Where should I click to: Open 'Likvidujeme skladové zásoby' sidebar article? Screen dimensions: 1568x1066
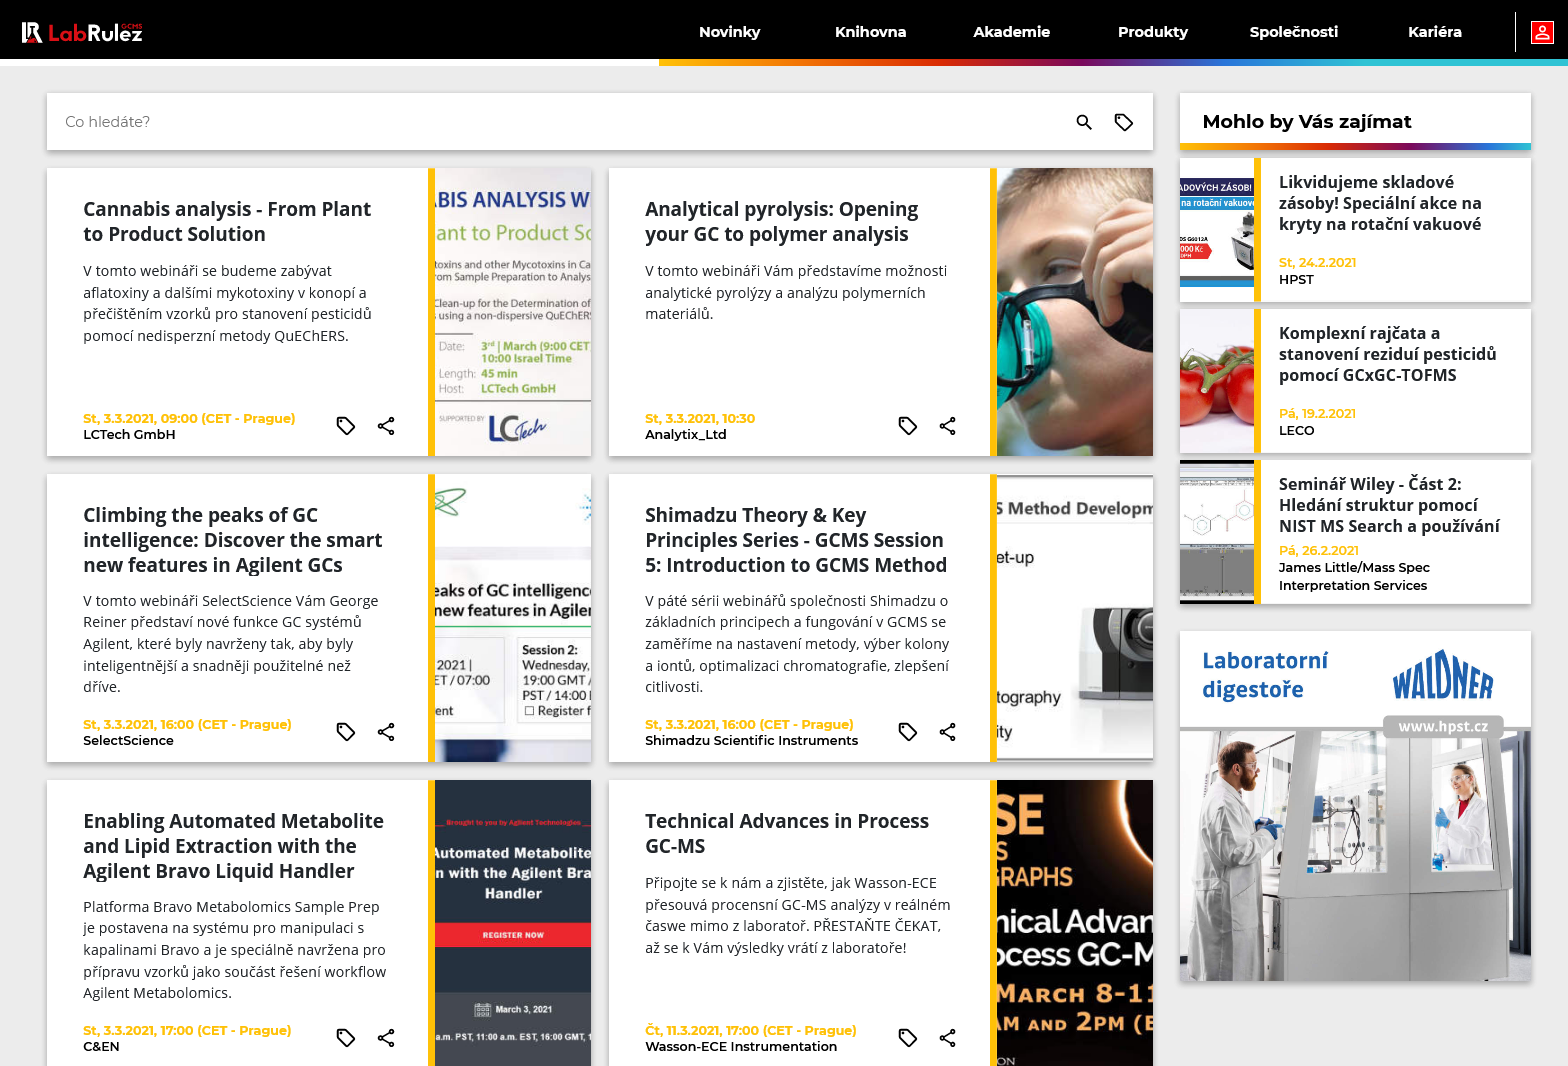click(x=1380, y=203)
